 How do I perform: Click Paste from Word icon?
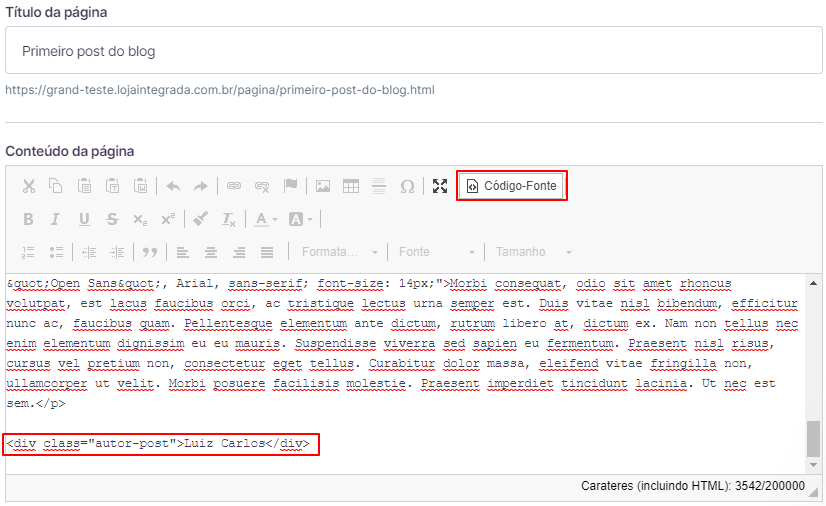(140, 186)
